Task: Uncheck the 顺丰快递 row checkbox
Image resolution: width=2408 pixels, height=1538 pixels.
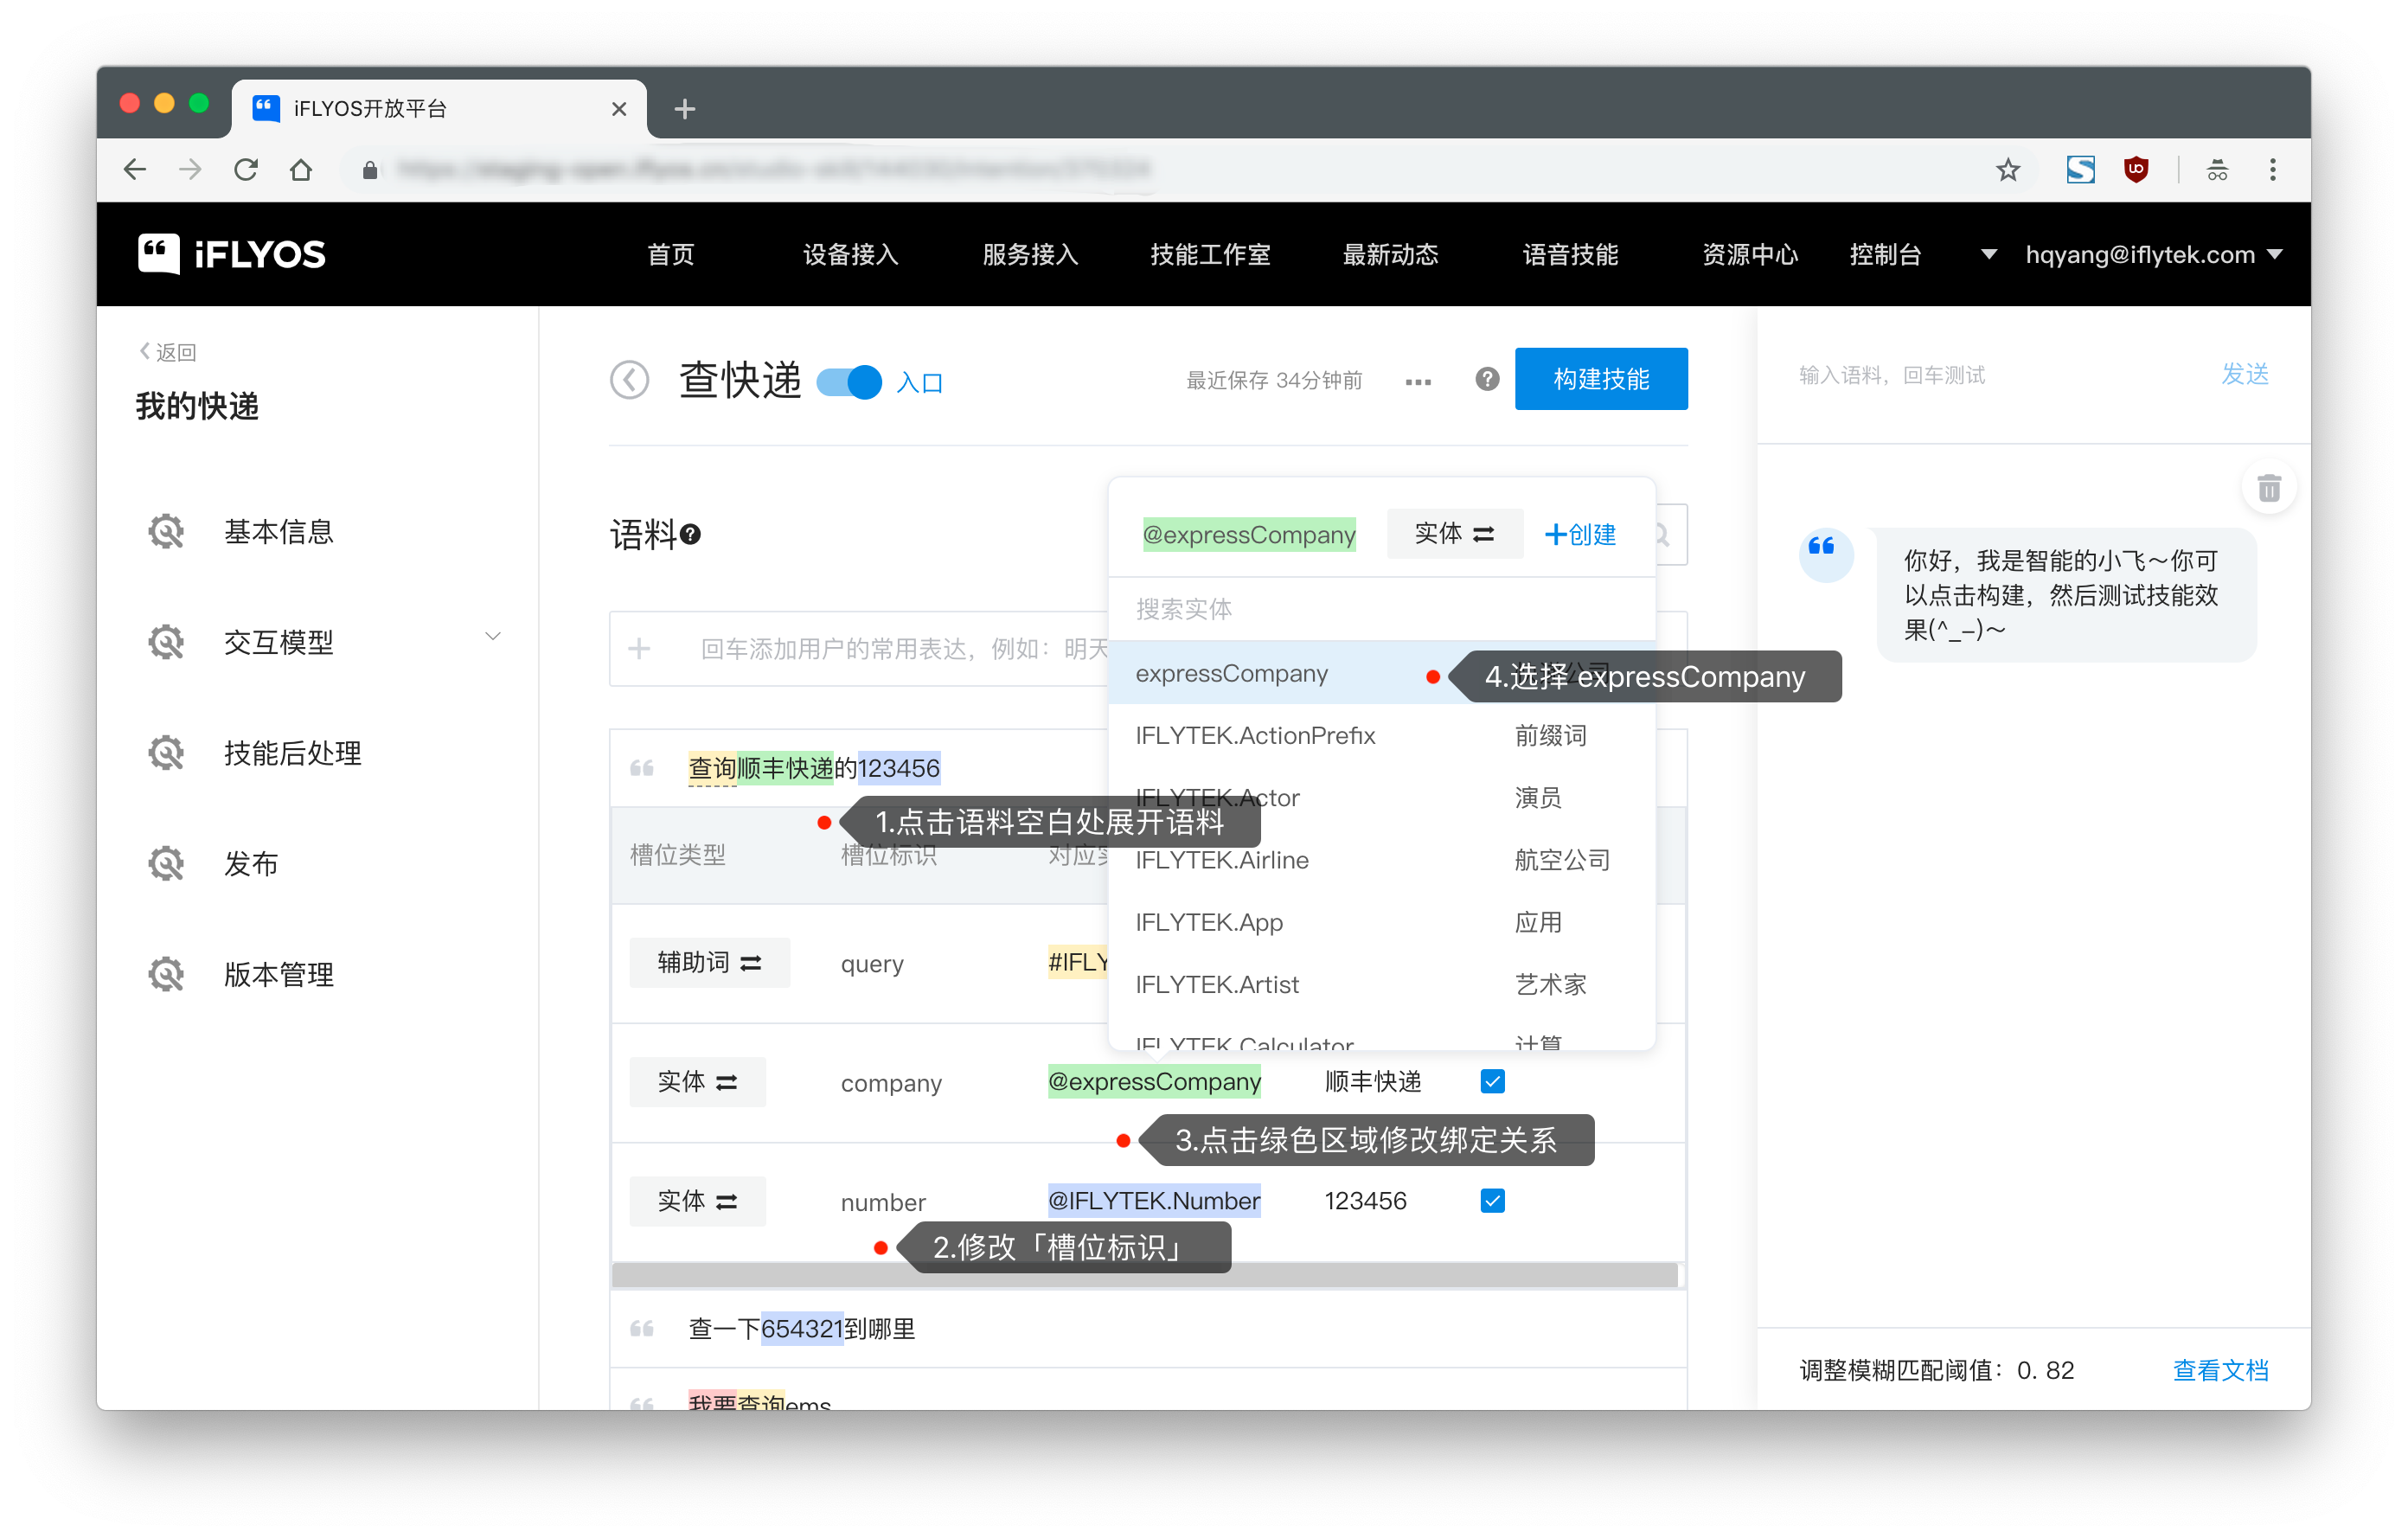Action: (x=1493, y=1081)
